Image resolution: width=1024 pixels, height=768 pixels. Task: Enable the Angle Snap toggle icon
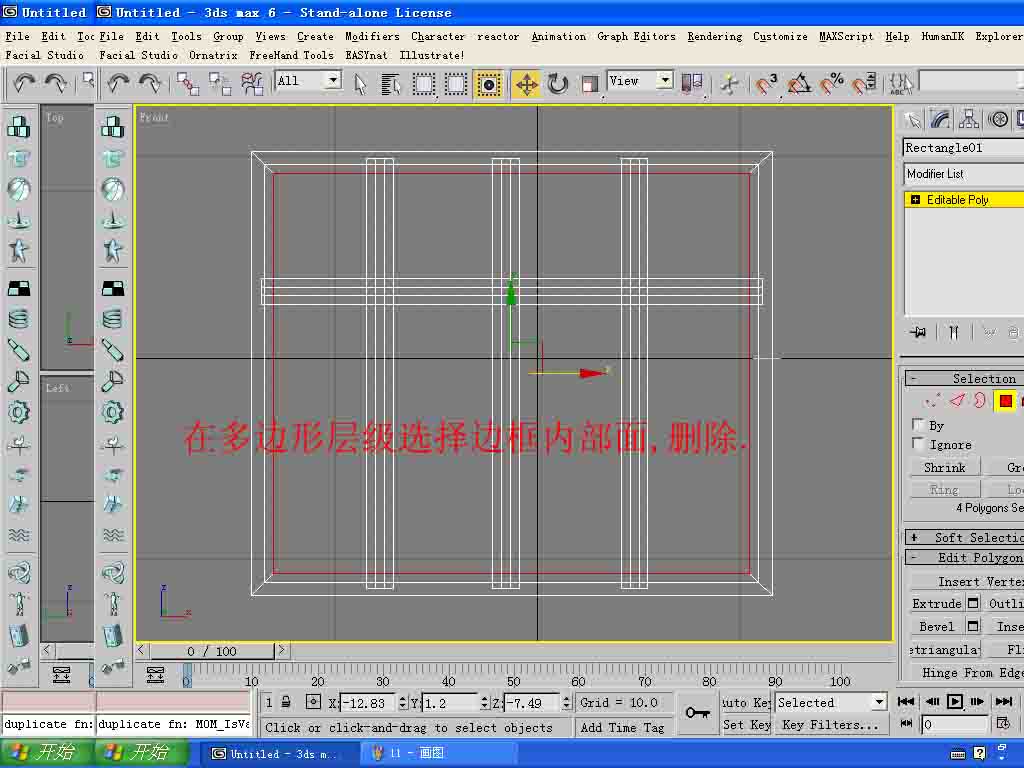pyautogui.click(x=799, y=84)
